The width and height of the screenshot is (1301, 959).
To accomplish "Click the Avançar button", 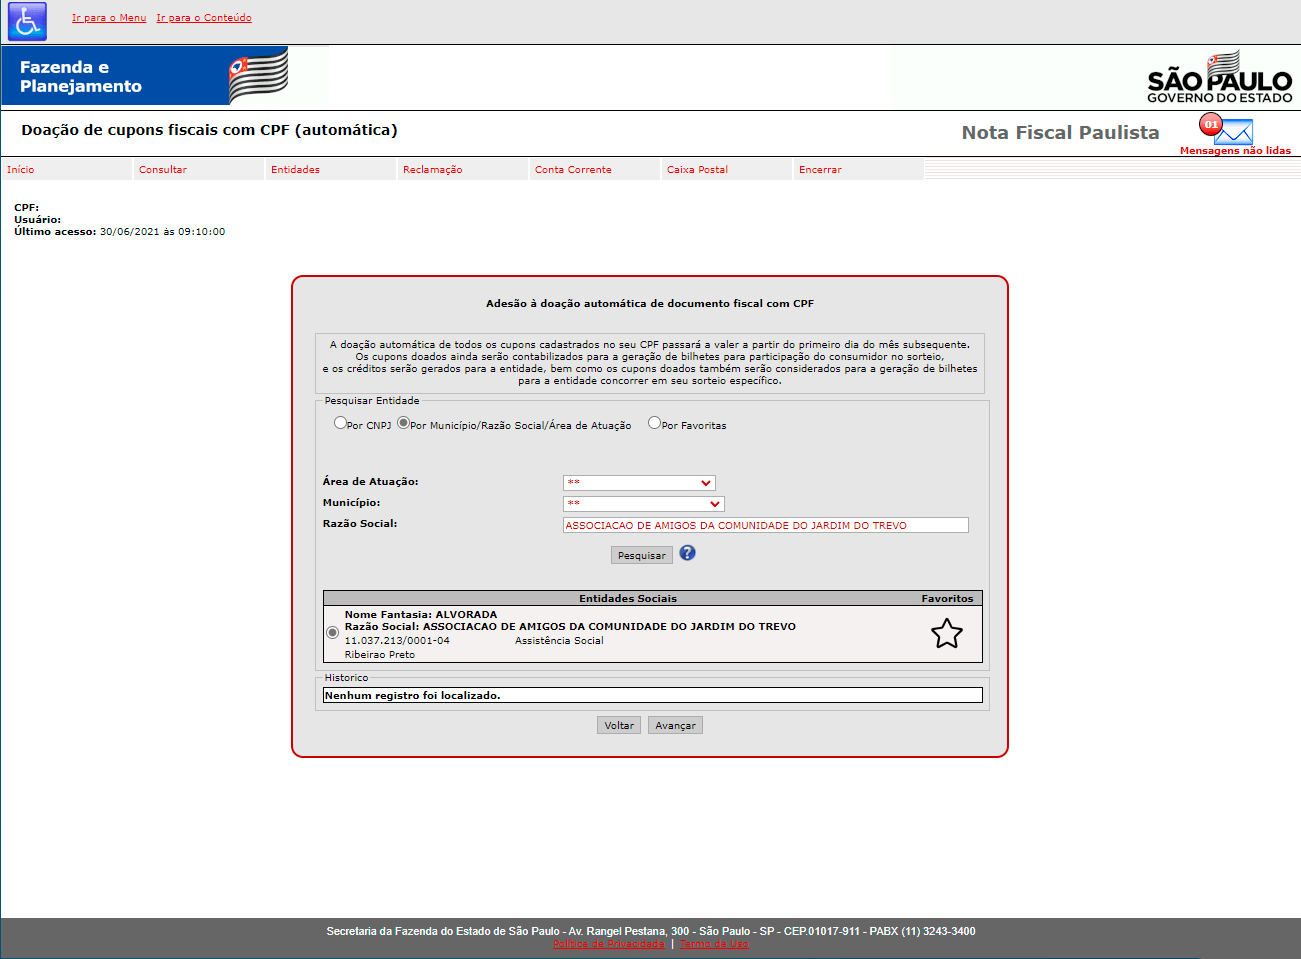I will click(675, 725).
